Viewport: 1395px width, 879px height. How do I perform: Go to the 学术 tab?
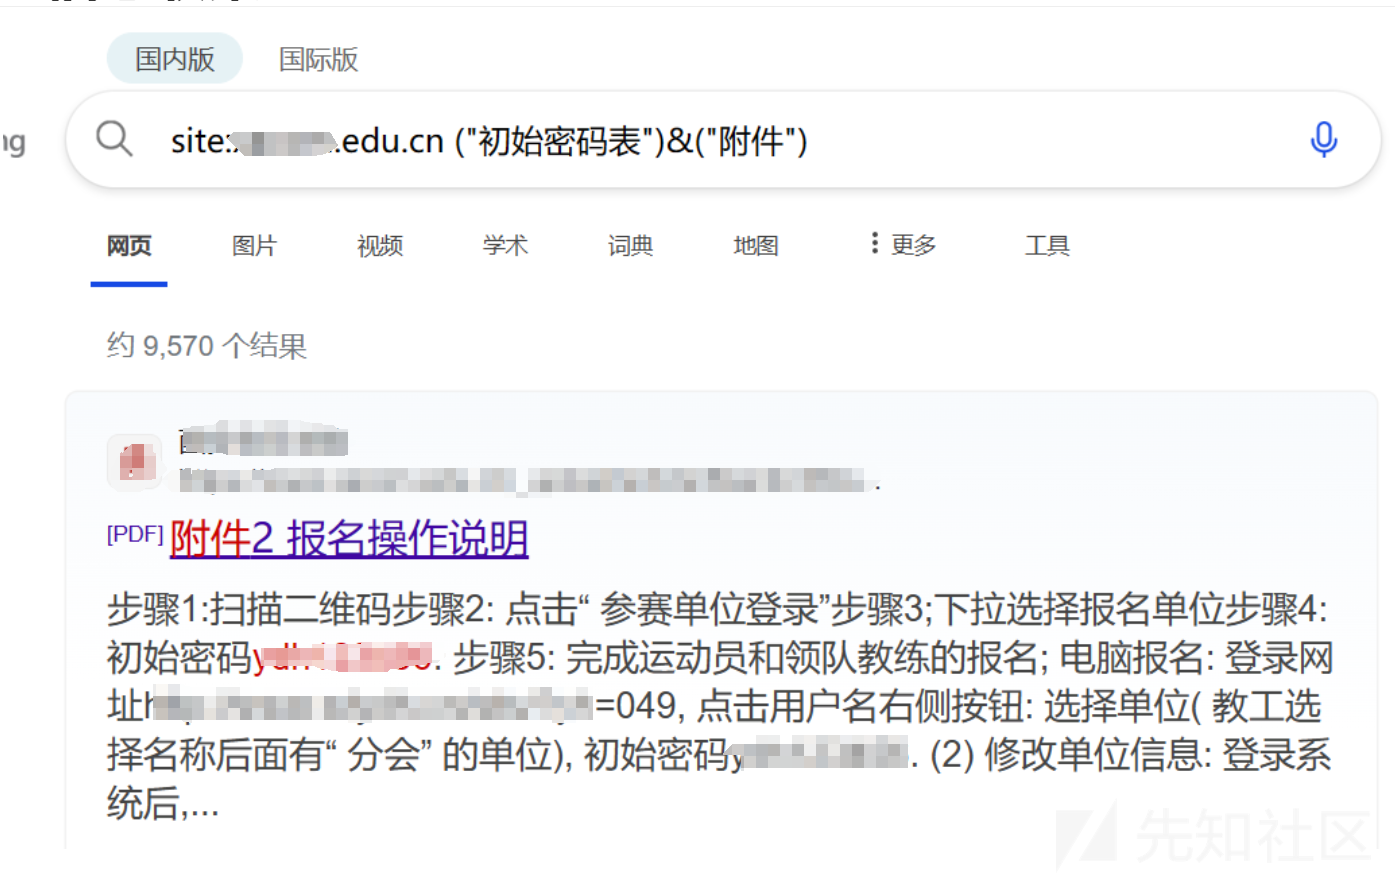click(x=505, y=245)
